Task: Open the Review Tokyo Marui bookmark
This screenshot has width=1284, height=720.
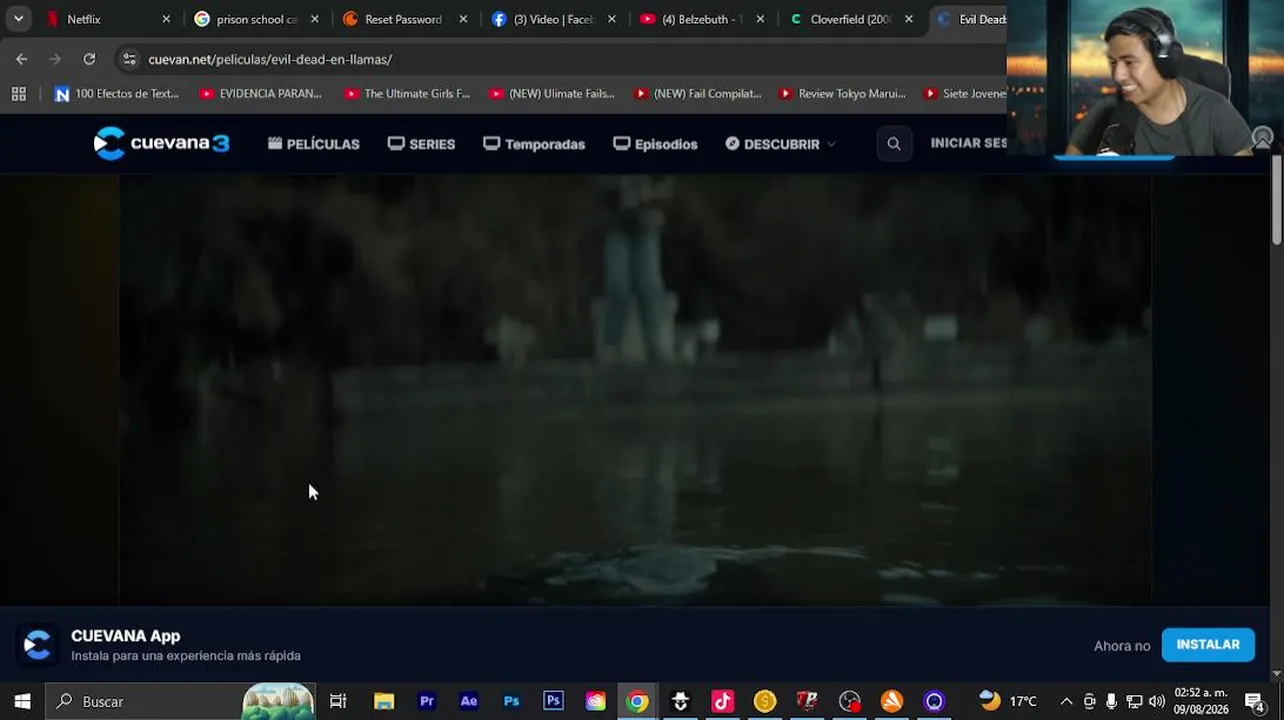Action: (x=842, y=94)
